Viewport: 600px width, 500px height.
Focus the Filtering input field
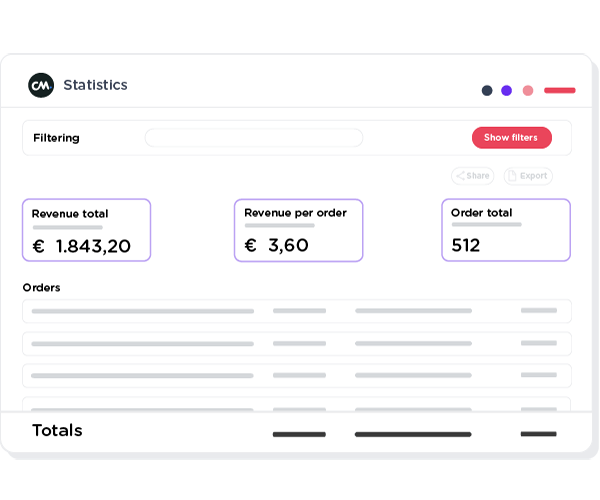(x=254, y=138)
